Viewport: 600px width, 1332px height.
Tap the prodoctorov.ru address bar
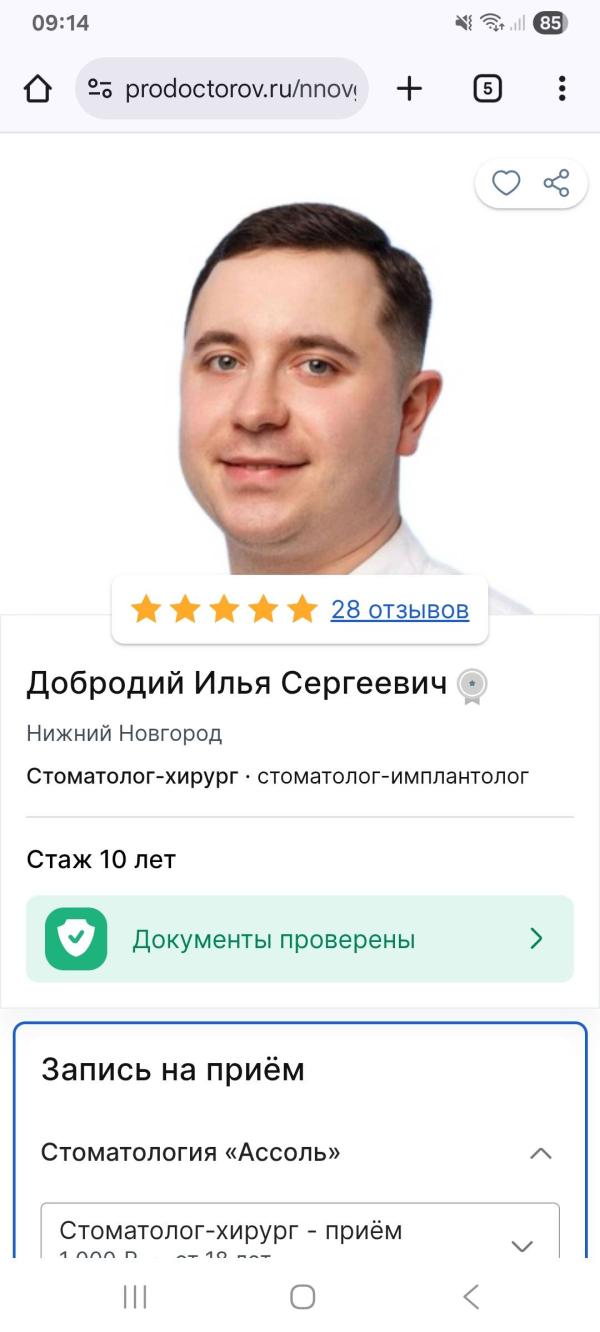click(222, 89)
